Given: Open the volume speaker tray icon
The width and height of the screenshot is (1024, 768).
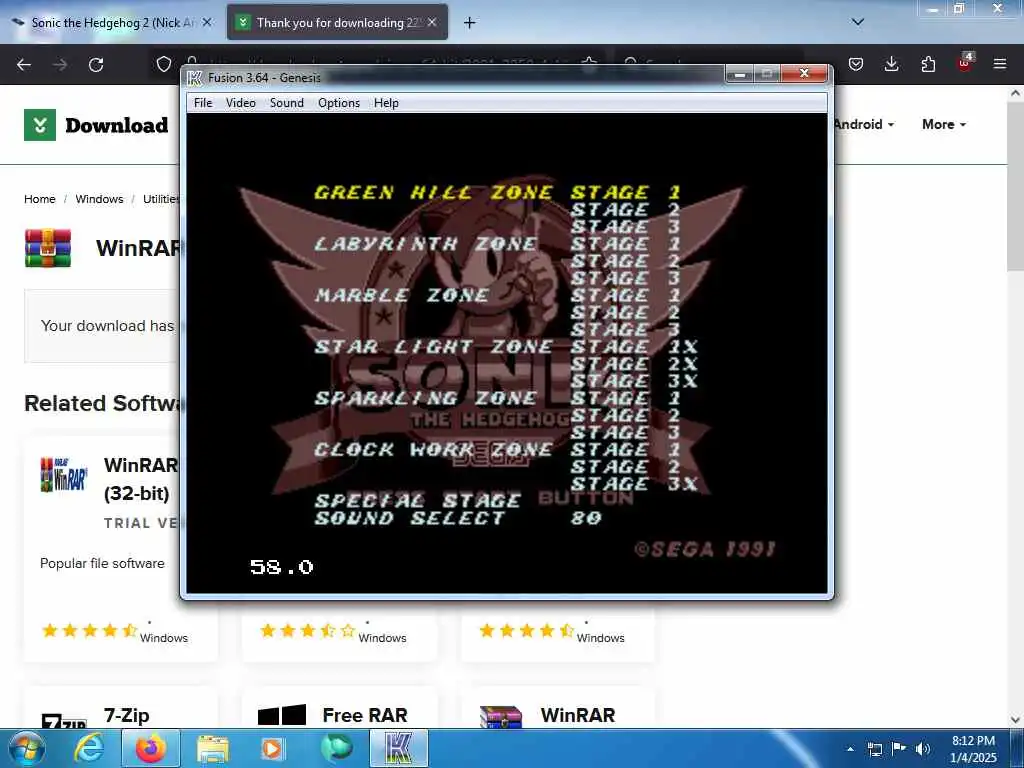Looking at the screenshot, I should click(923, 748).
